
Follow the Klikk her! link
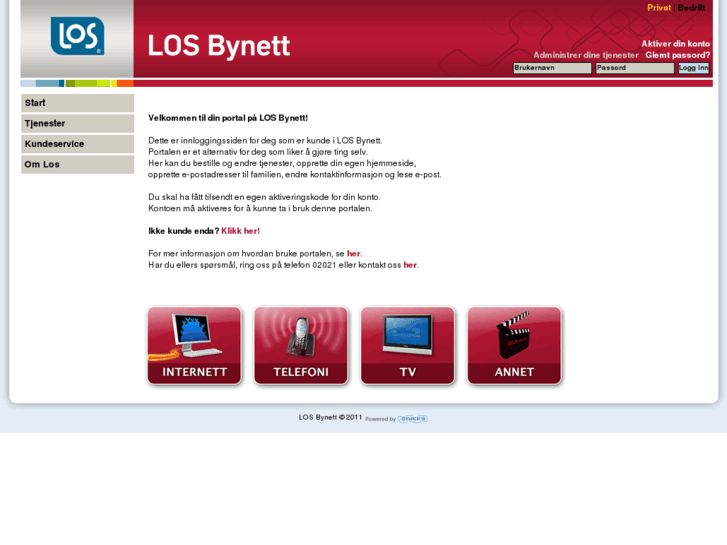tap(241, 231)
